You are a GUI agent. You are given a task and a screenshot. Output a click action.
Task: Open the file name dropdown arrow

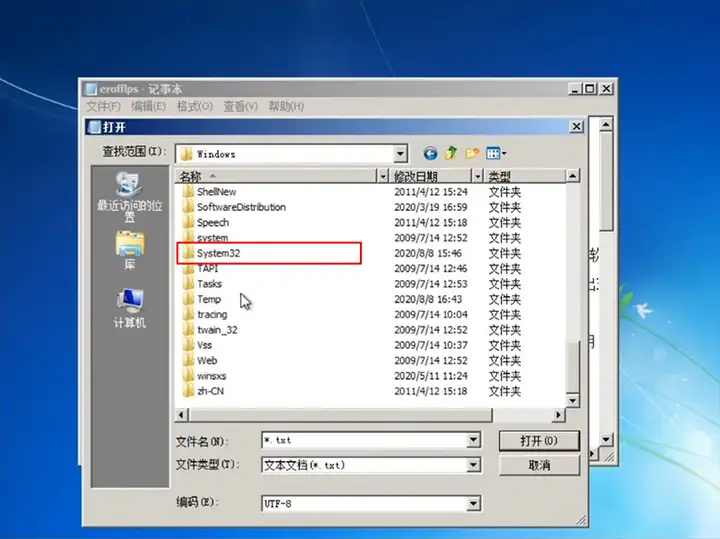click(473, 440)
